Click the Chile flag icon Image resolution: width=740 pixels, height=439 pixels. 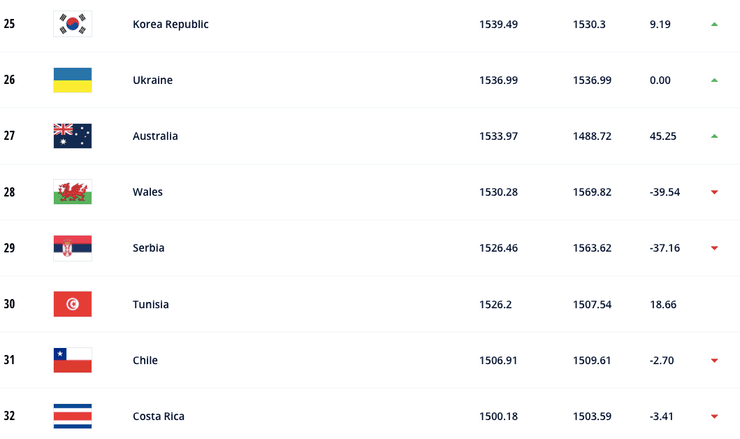click(72, 360)
